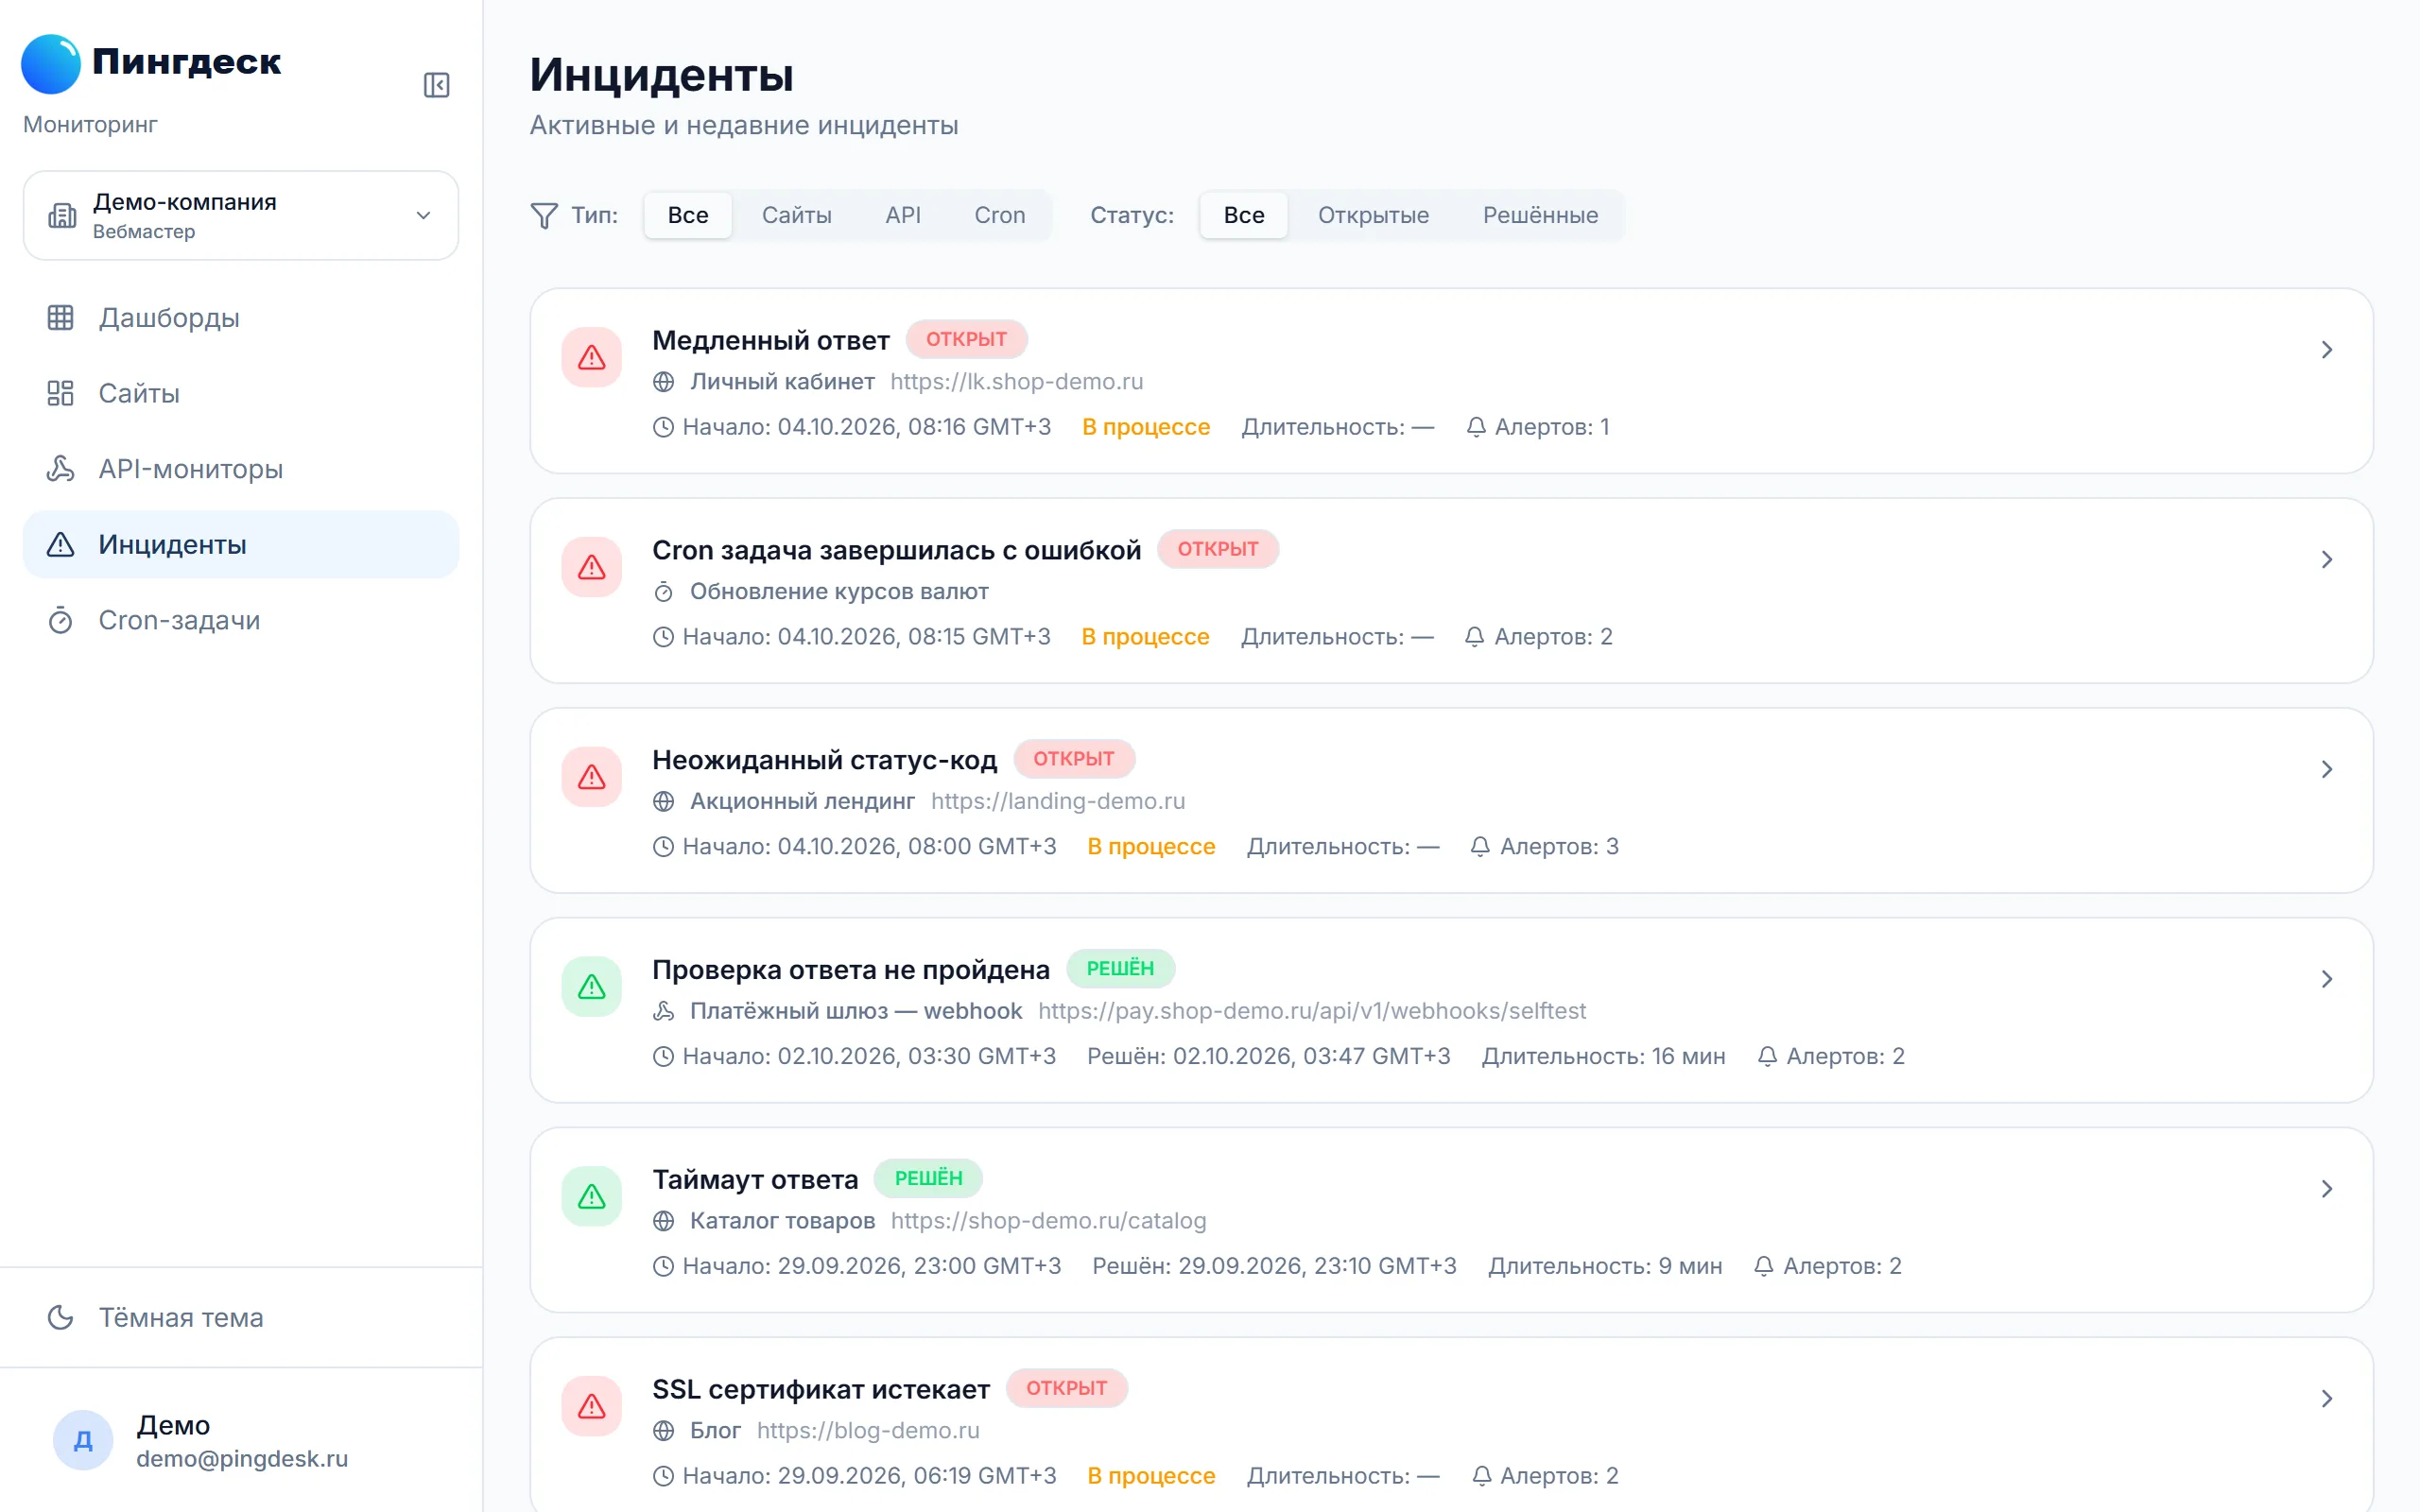
Task: Click the moon icon for dark theme
Action: [x=60, y=1317]
